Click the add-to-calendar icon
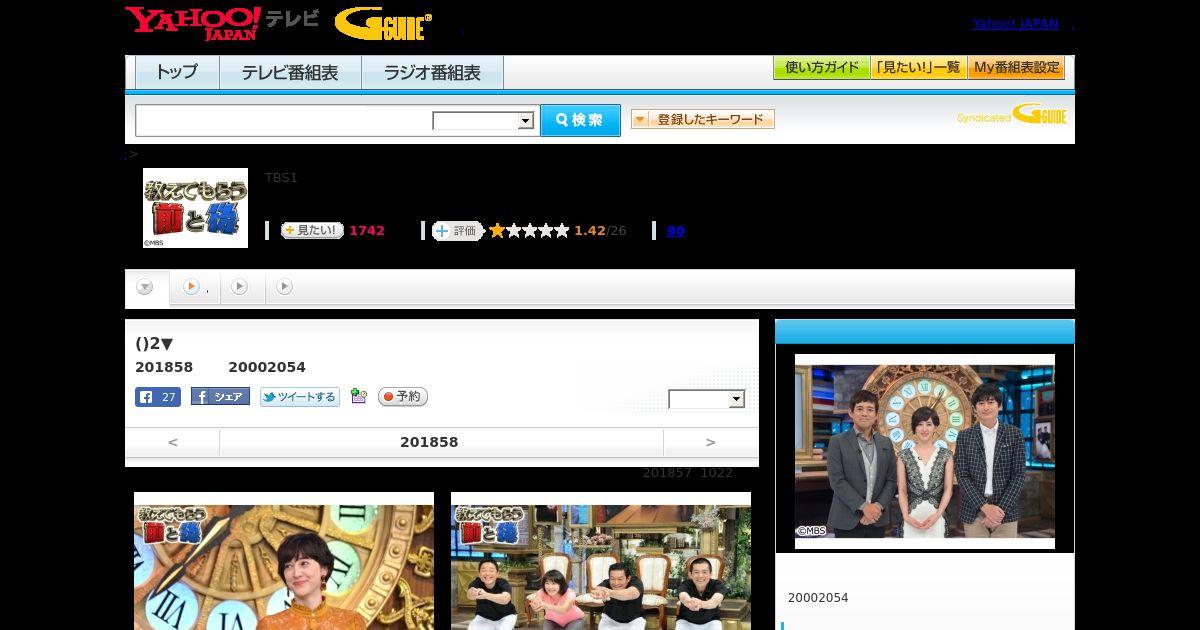1200x630 pixels. click(359, 397)
